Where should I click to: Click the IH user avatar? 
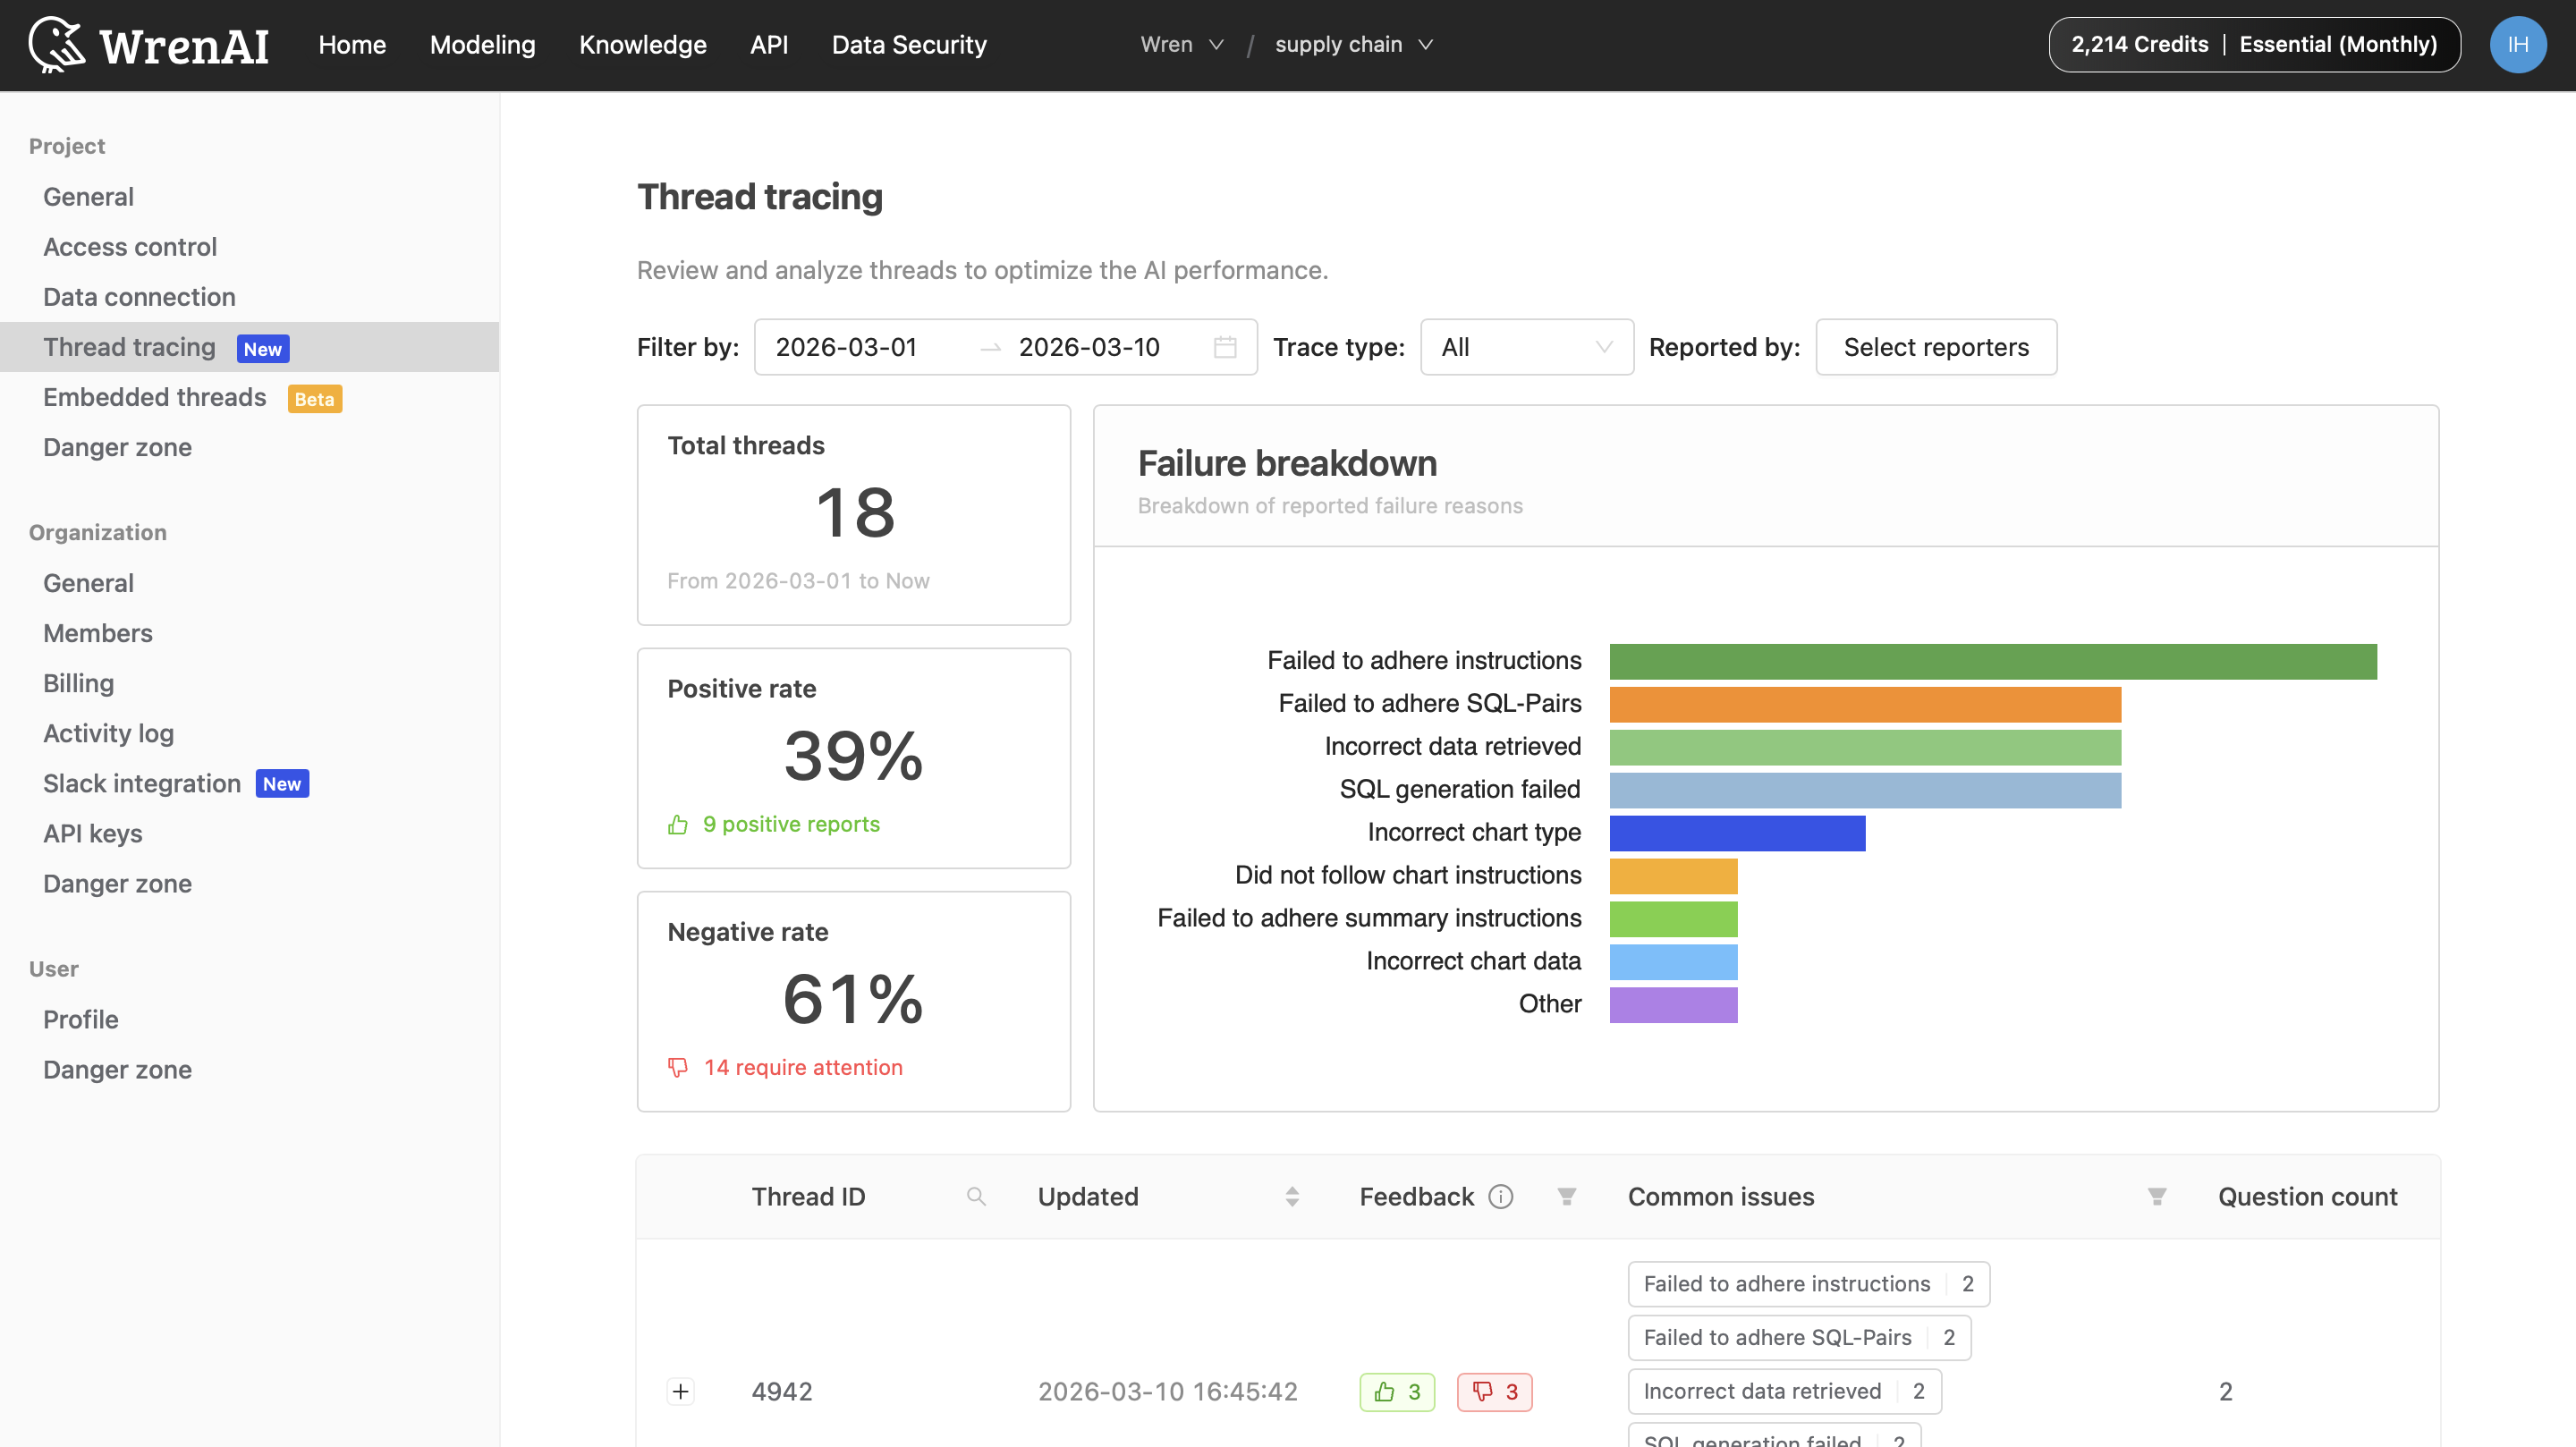[2518, 44]
